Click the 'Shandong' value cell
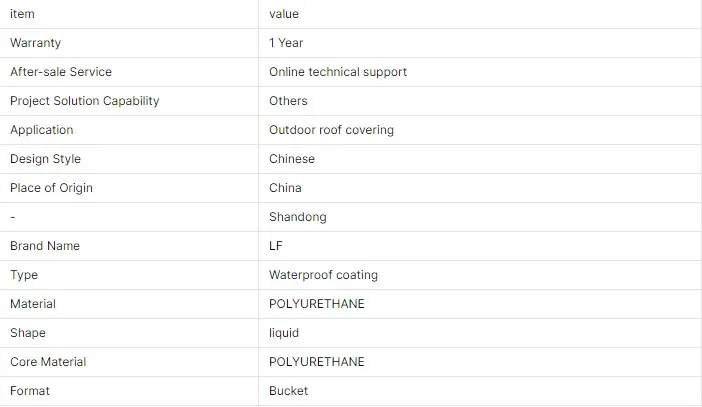Viewport: 702px width, 407px height. pos(297,217)
